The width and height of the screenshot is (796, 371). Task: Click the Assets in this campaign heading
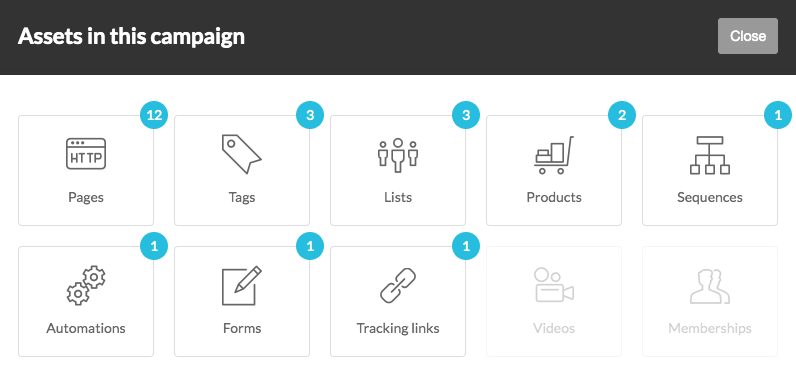[x=131, y=37]
